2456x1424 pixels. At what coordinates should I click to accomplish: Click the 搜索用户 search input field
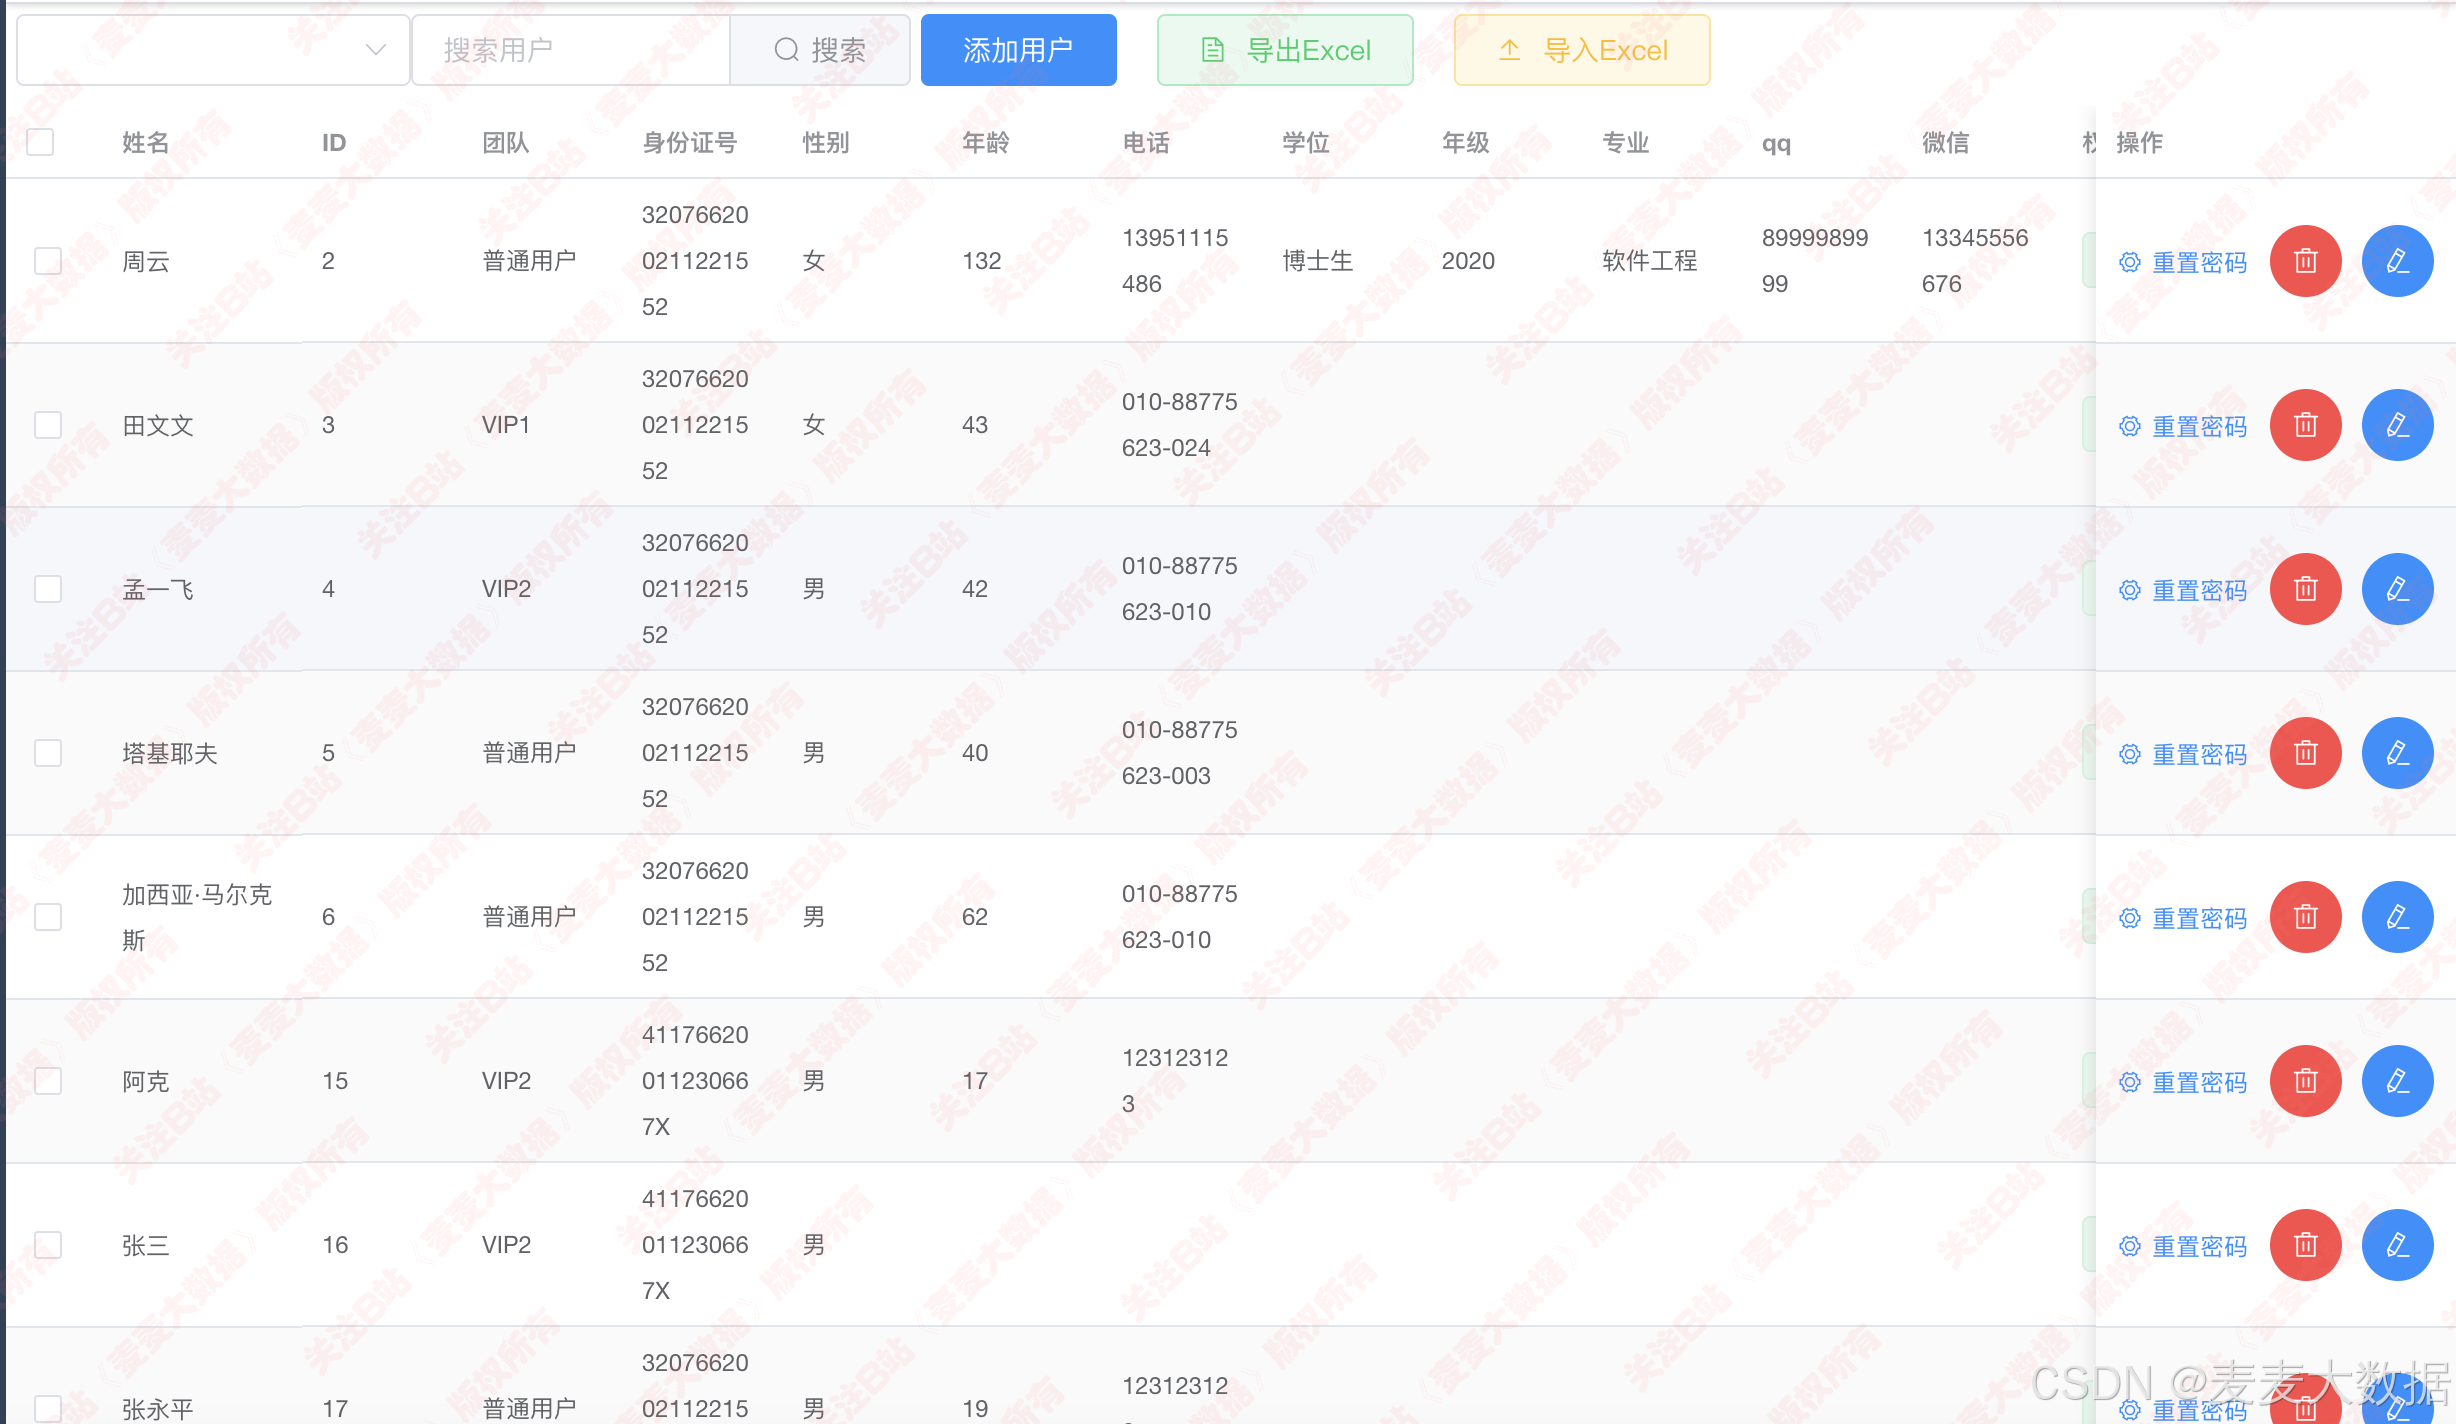[x=571, y=50]
